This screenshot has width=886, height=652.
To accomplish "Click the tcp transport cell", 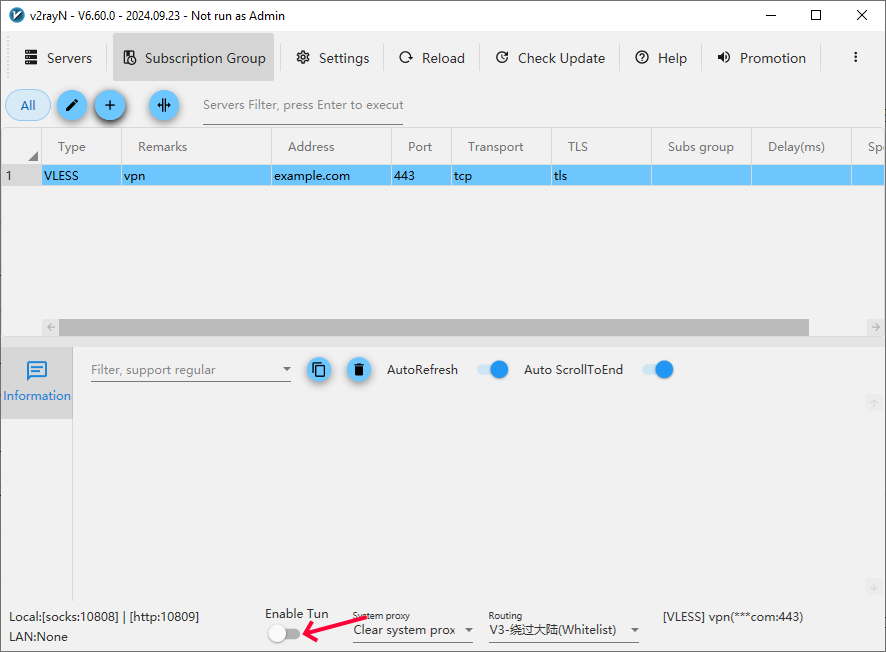I will [x=501, y=176].
